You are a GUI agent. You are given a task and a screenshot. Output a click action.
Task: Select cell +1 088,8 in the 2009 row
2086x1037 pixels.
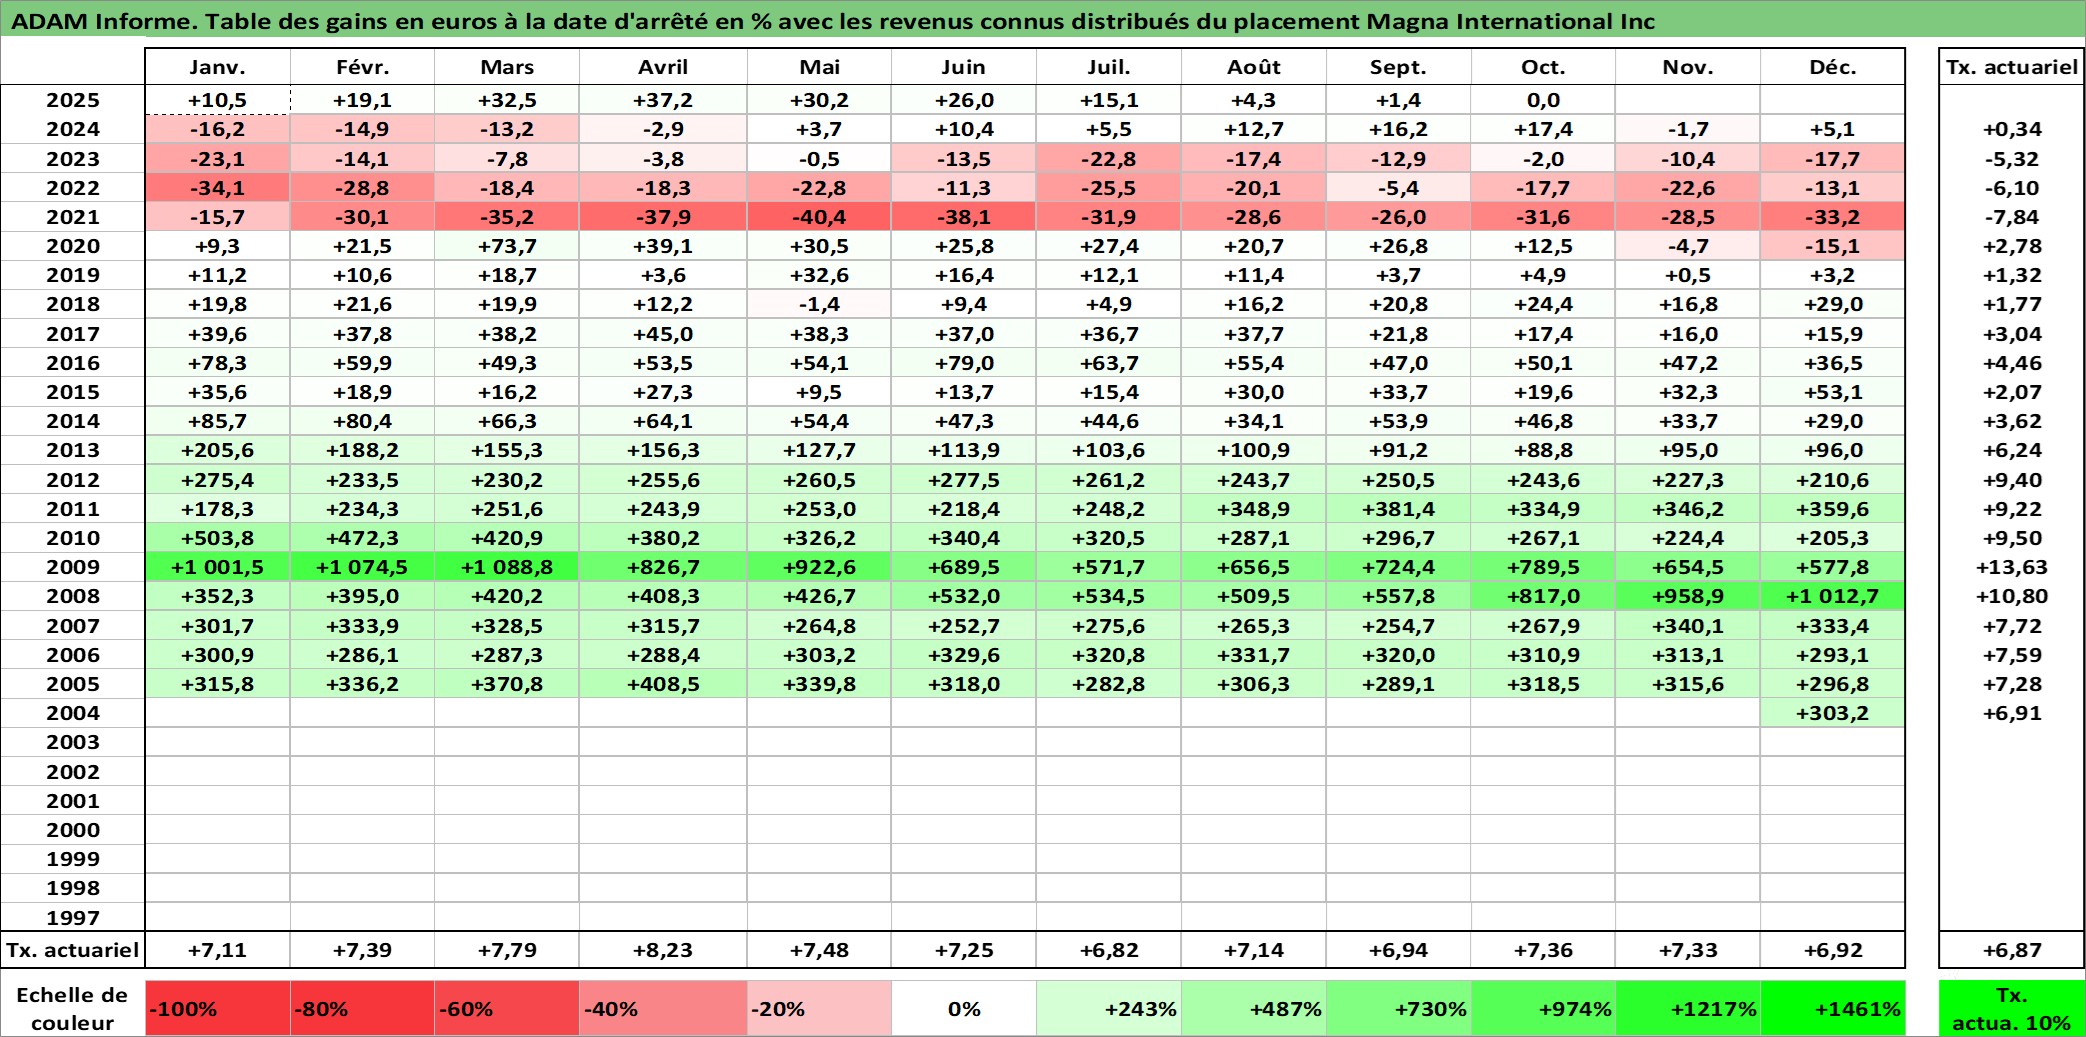(507, 567)
